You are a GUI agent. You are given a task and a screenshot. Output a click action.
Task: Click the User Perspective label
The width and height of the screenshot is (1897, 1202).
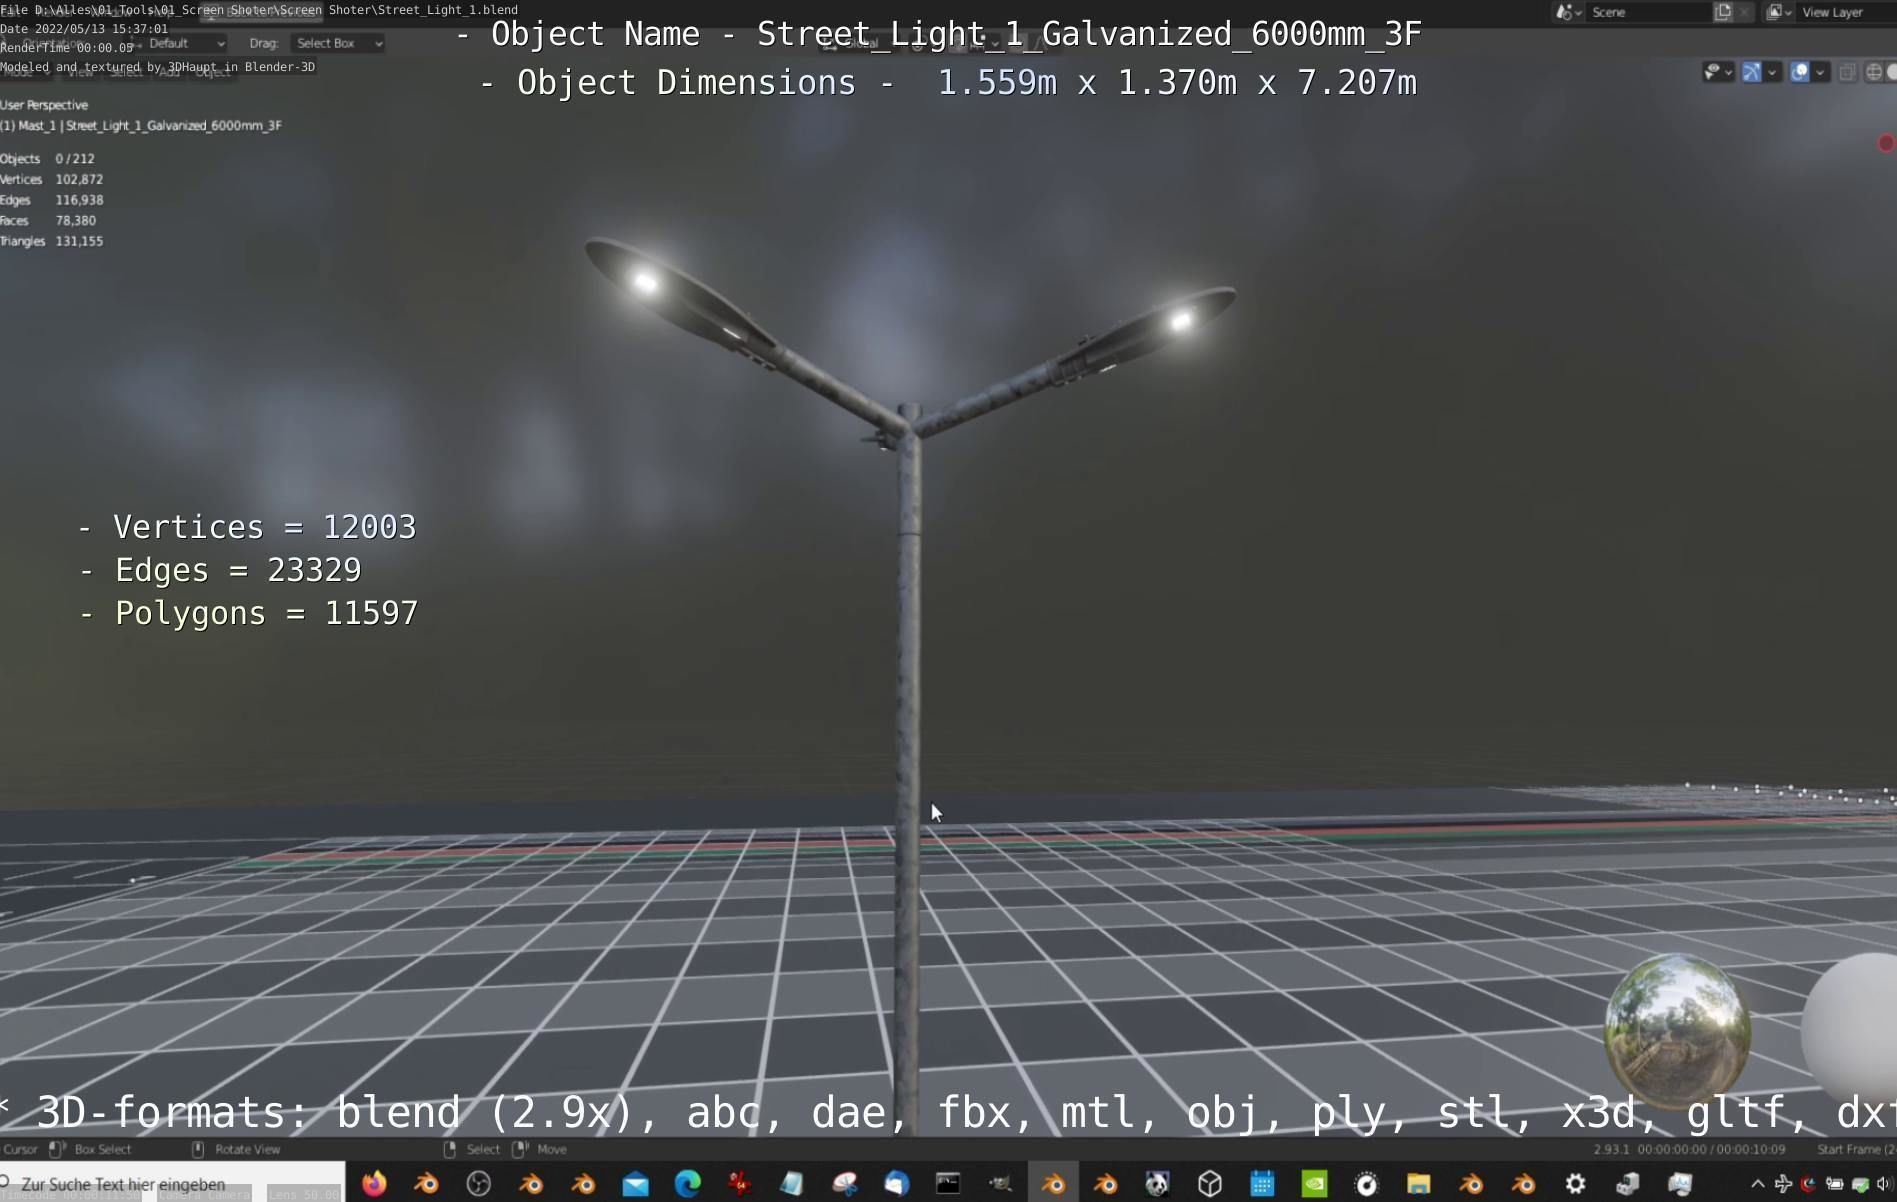click(x=44, y=105)
